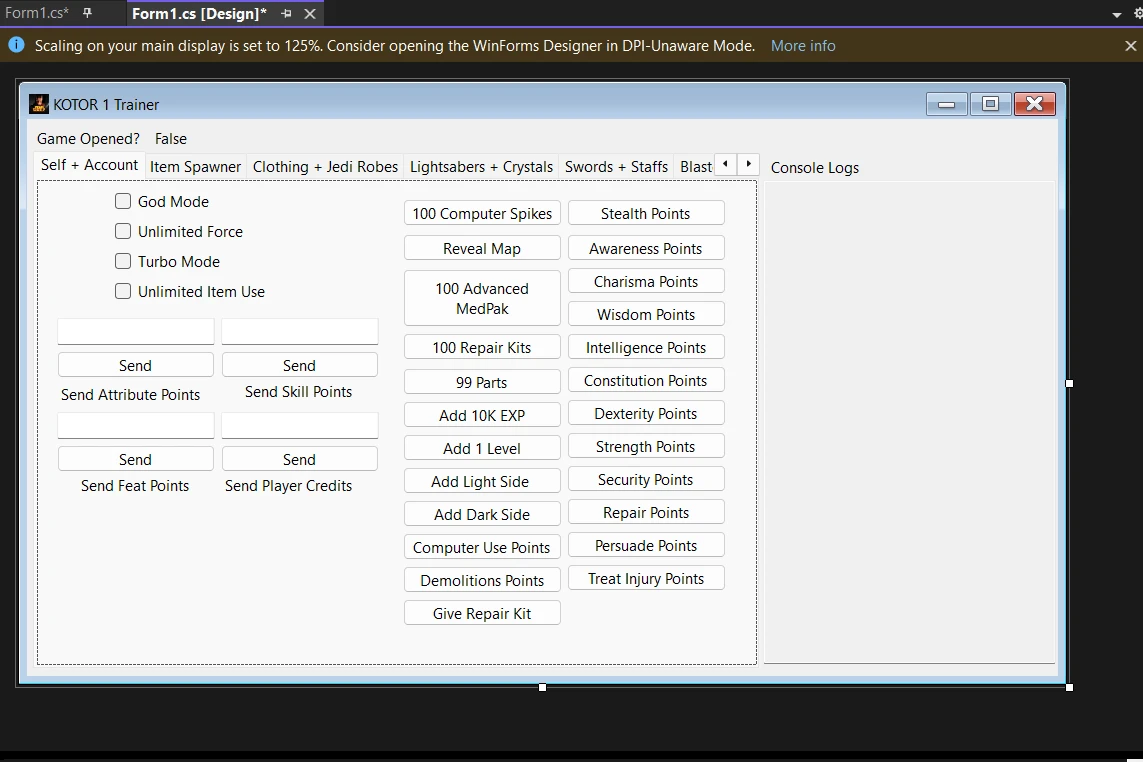
Task: Check the Turbo Mode option
Action: tap(123, 261)
